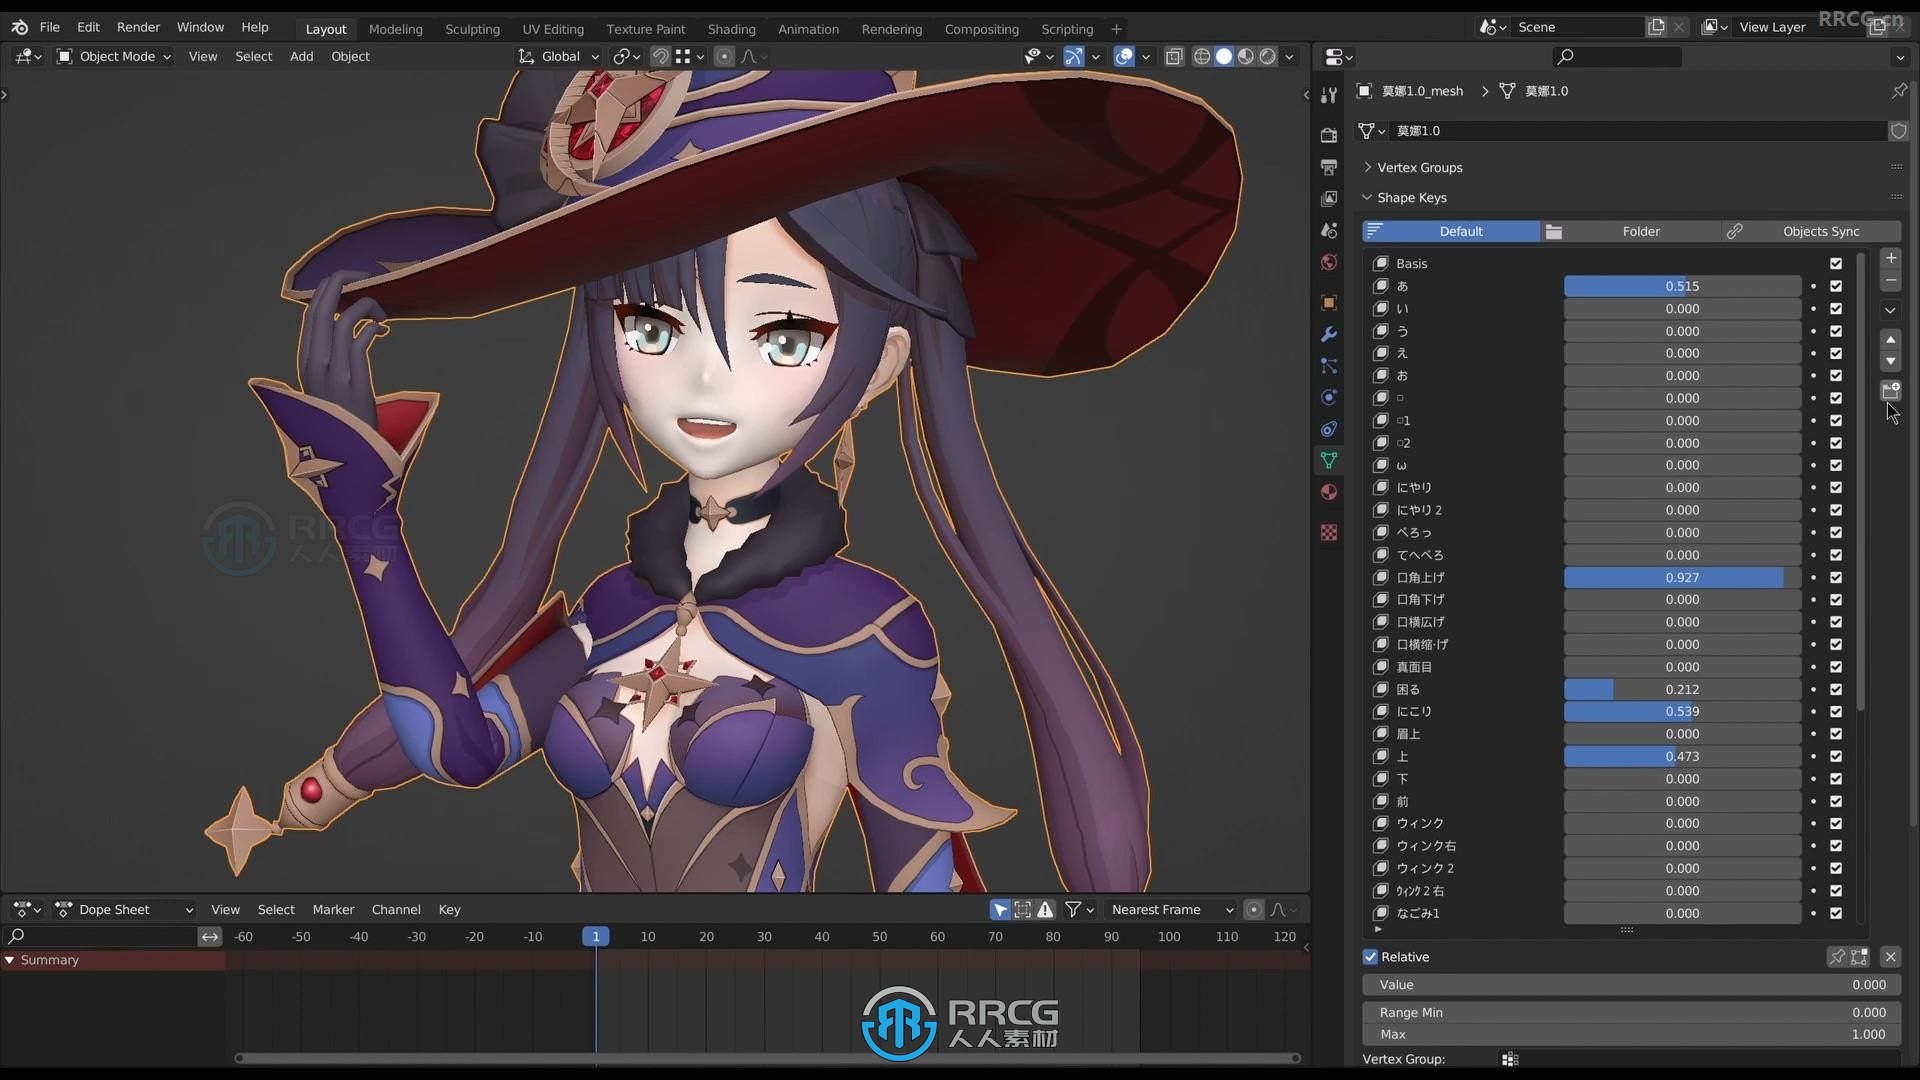Add a new shape key with plus button
The width and height of the screenshot is (1920, 1080).
click(x=1890, y=258)
